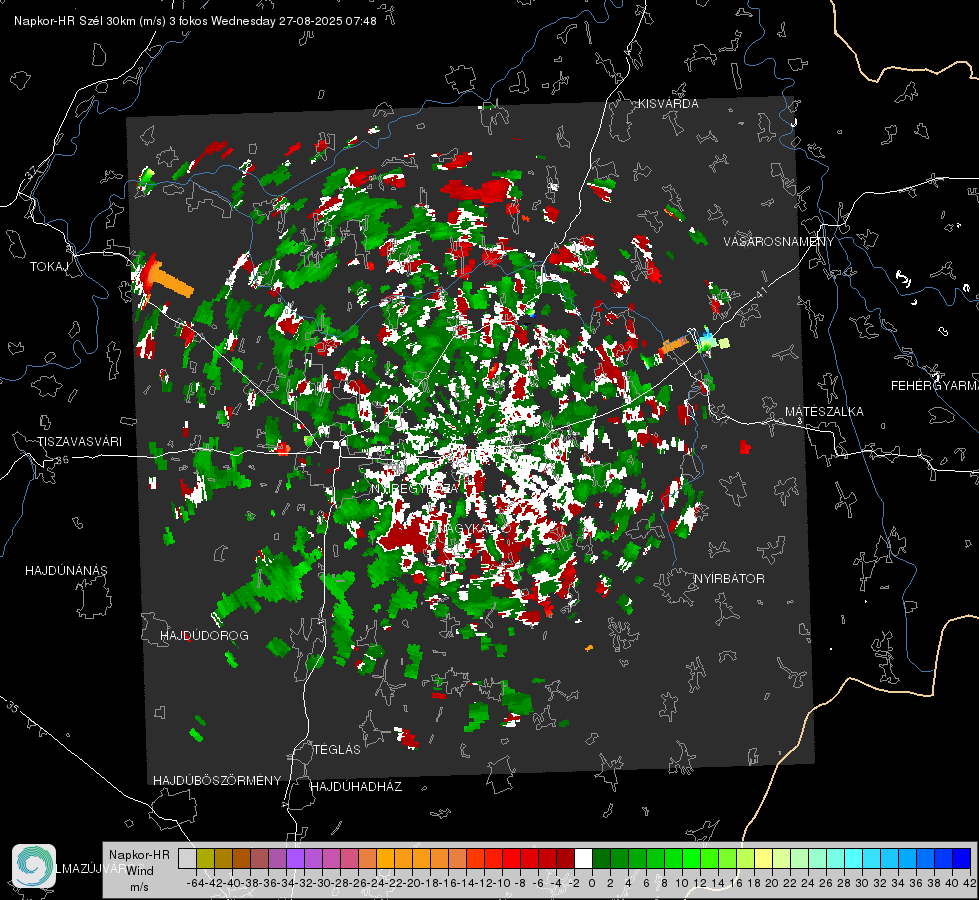Select the VÁSÁROSNAMÉNY city label
The height and width of the screenshot is (900, 979).
[x=779, y=242]
